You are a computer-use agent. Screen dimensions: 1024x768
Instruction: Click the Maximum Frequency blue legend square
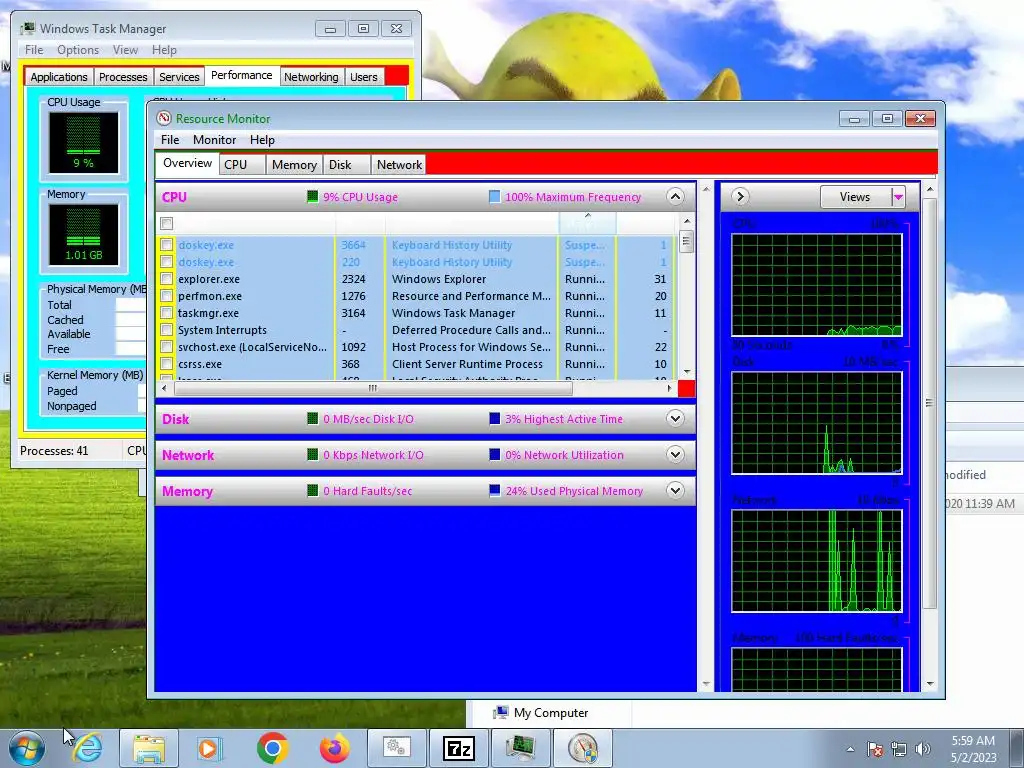[x=494, y=197]
